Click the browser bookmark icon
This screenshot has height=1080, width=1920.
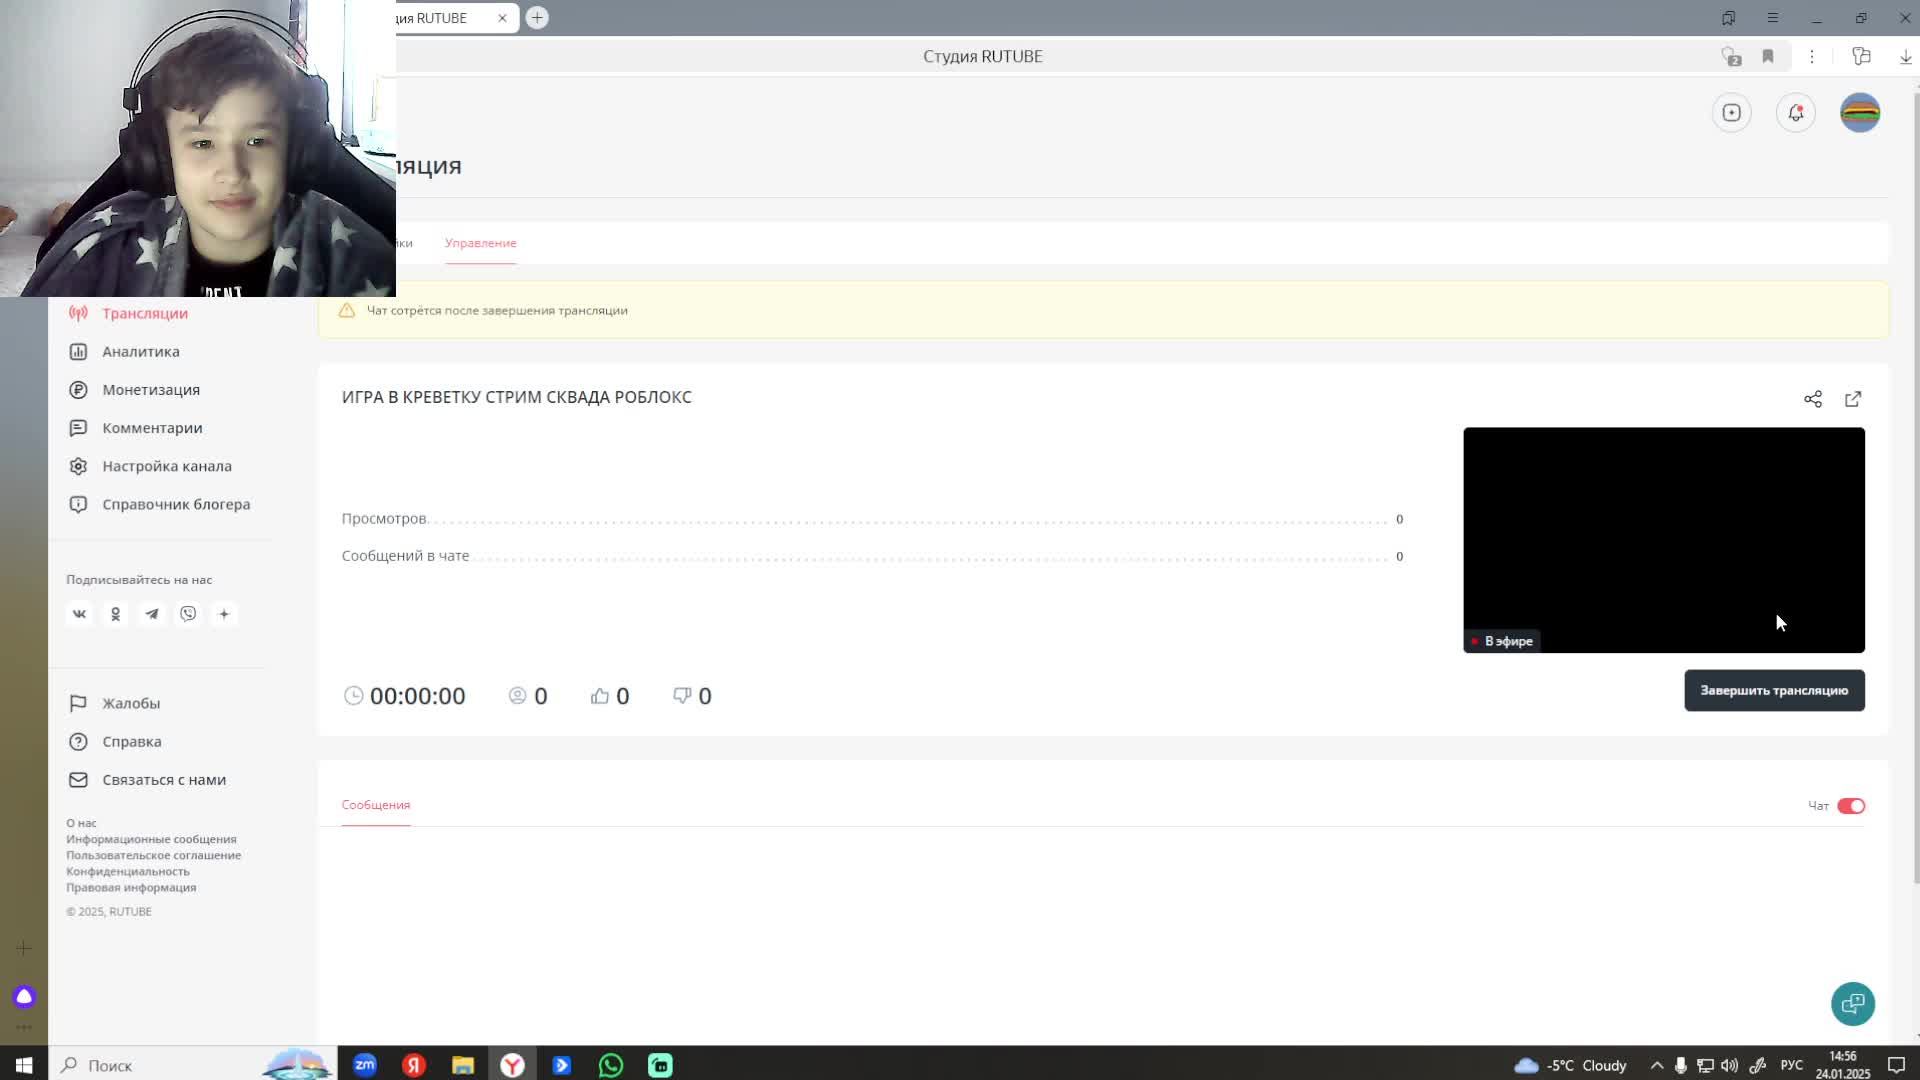click(x=1768, y=57)
